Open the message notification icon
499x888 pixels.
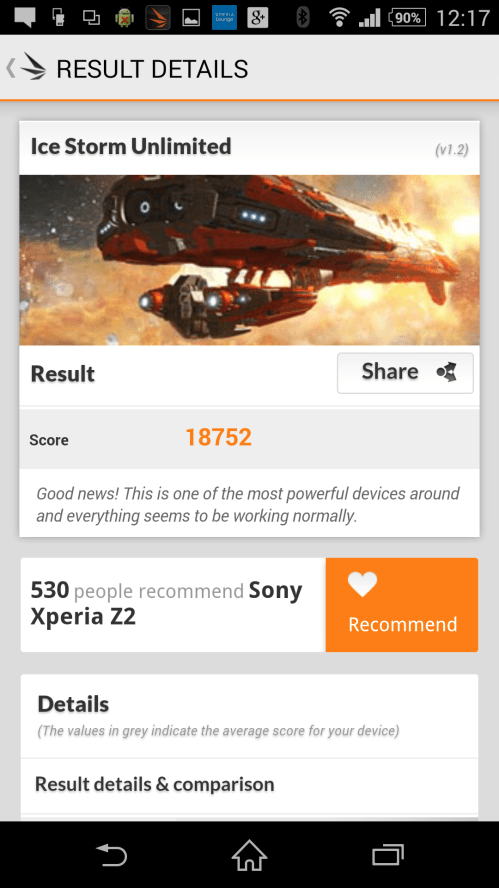click(25, 18)
